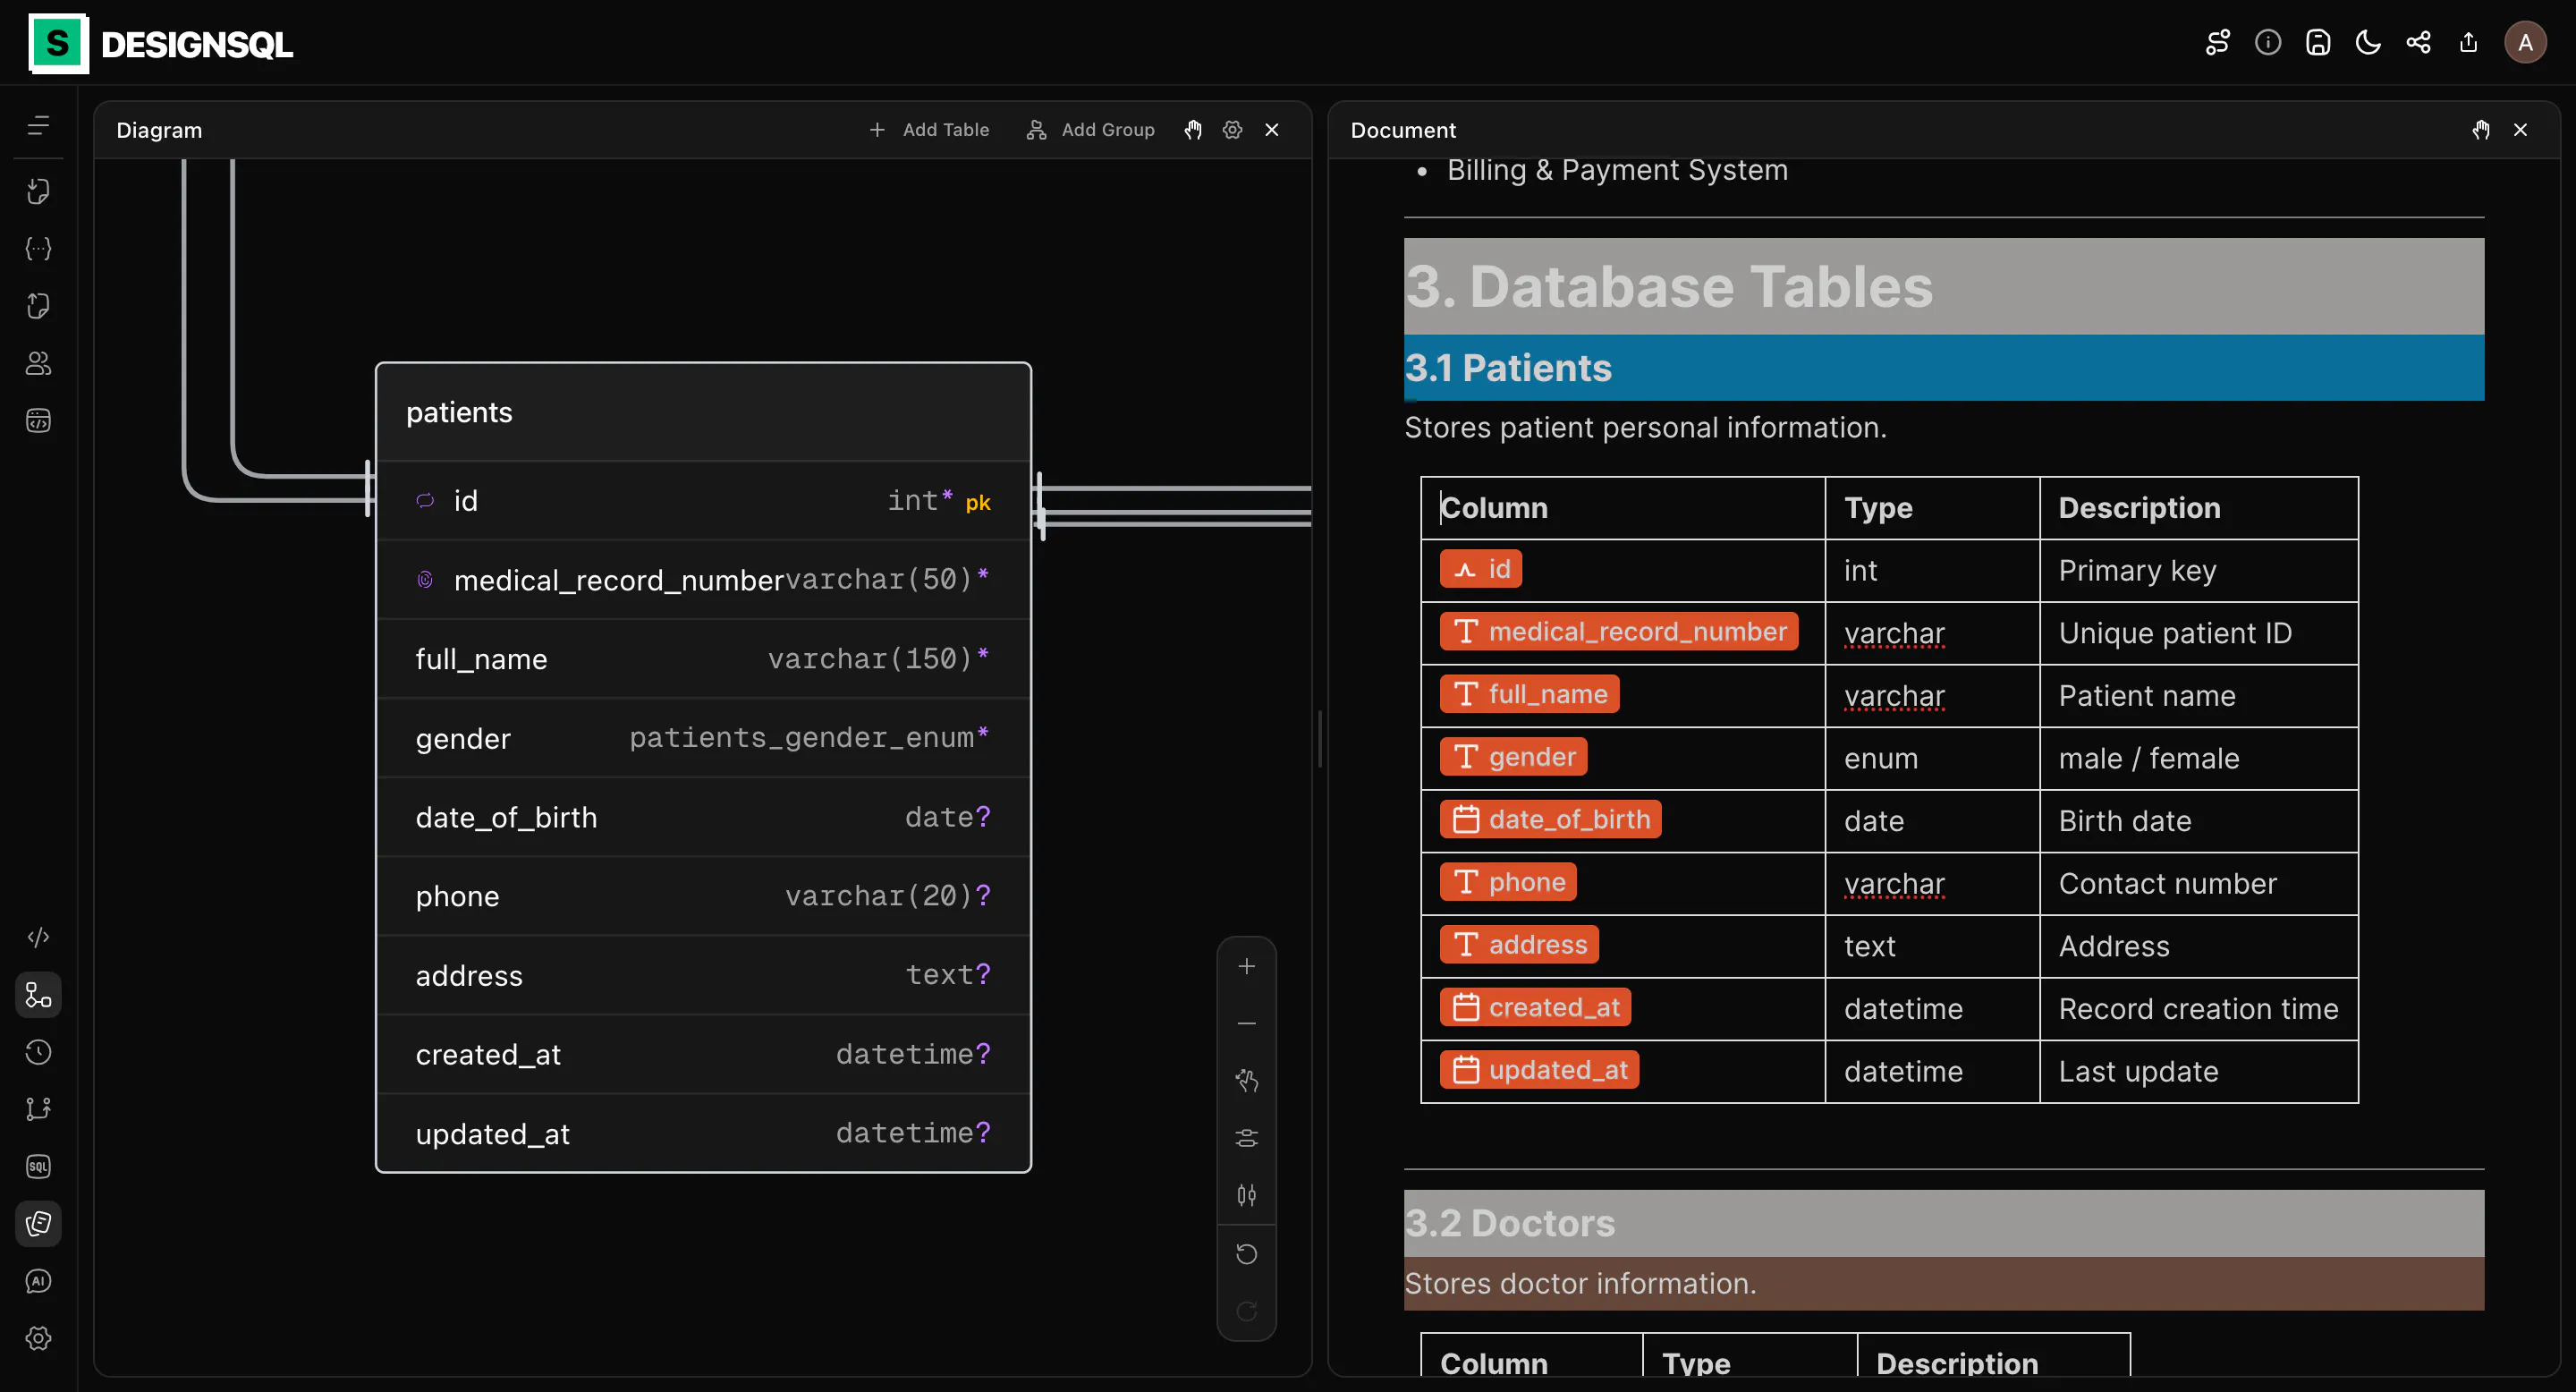This screenshot has height=1392, width=2576.
Task: Open the code view angle-brackets icon
Action: pyautogui.click(x=38, y=937)
